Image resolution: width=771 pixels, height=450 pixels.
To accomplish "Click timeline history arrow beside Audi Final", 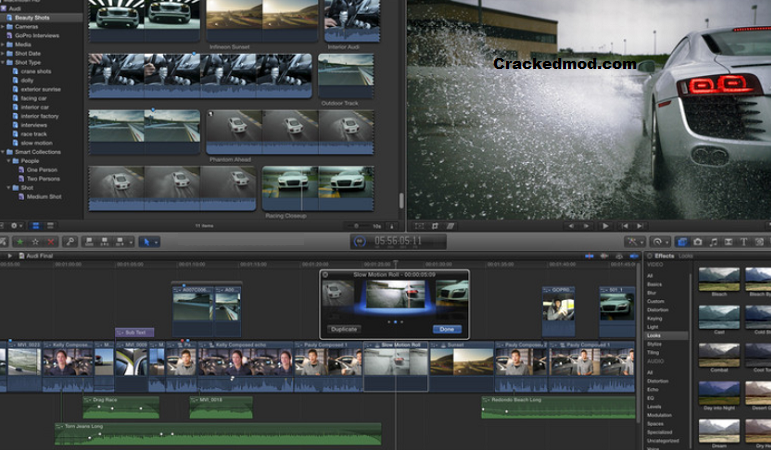I will pyautogui.click(x=9, y=256).
